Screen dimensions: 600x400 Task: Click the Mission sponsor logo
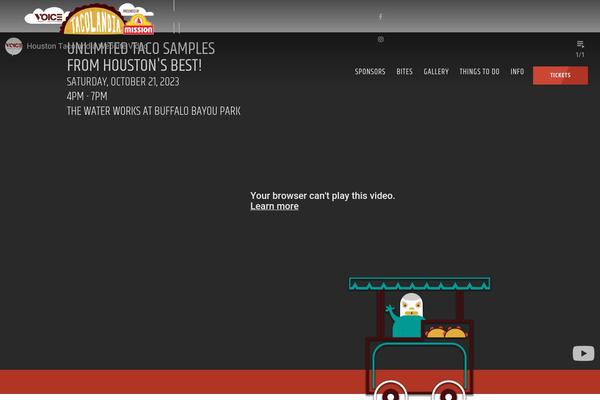139,24
